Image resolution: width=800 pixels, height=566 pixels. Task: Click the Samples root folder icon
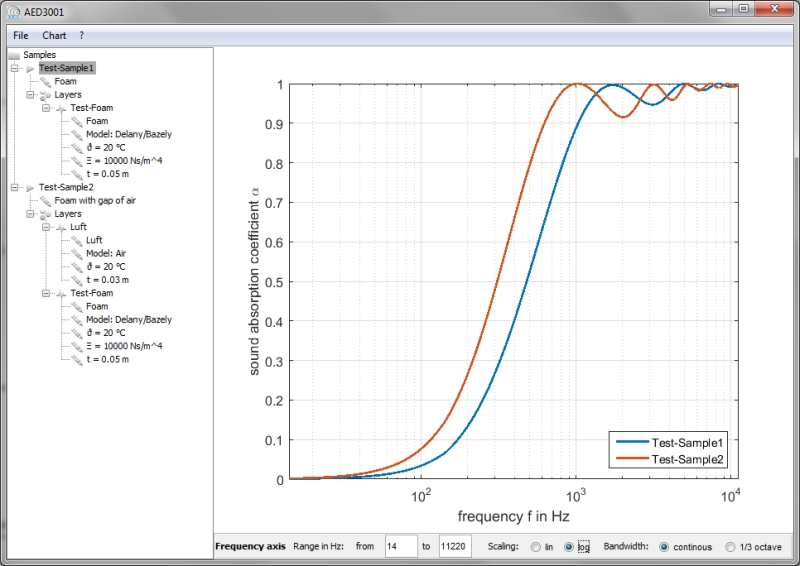(14, 55)
